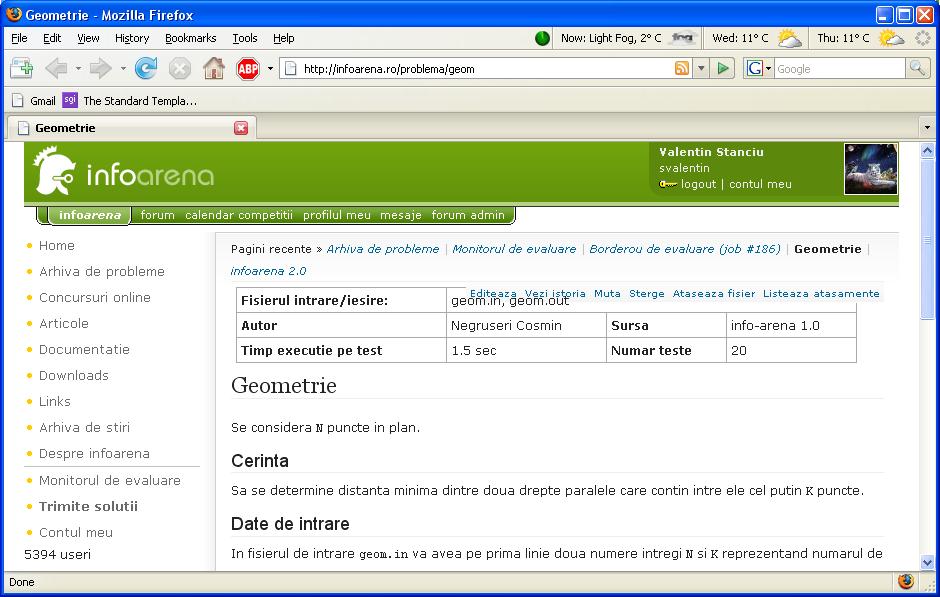The width and height of the screenshot is (940, 597).
Task: Open profilul meu link
Action: tap(336, 215)
